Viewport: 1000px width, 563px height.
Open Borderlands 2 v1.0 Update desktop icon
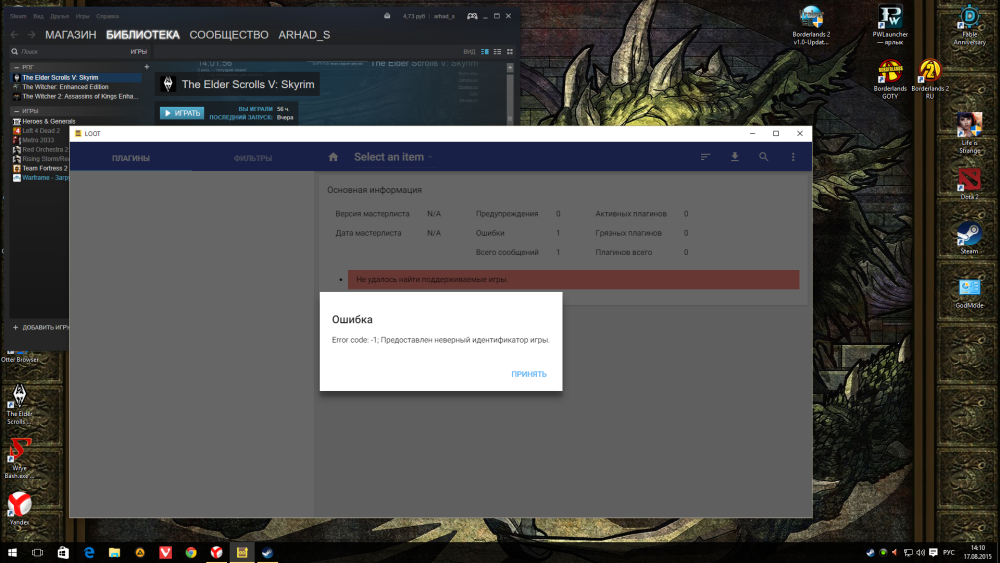(x=811, y=26)
